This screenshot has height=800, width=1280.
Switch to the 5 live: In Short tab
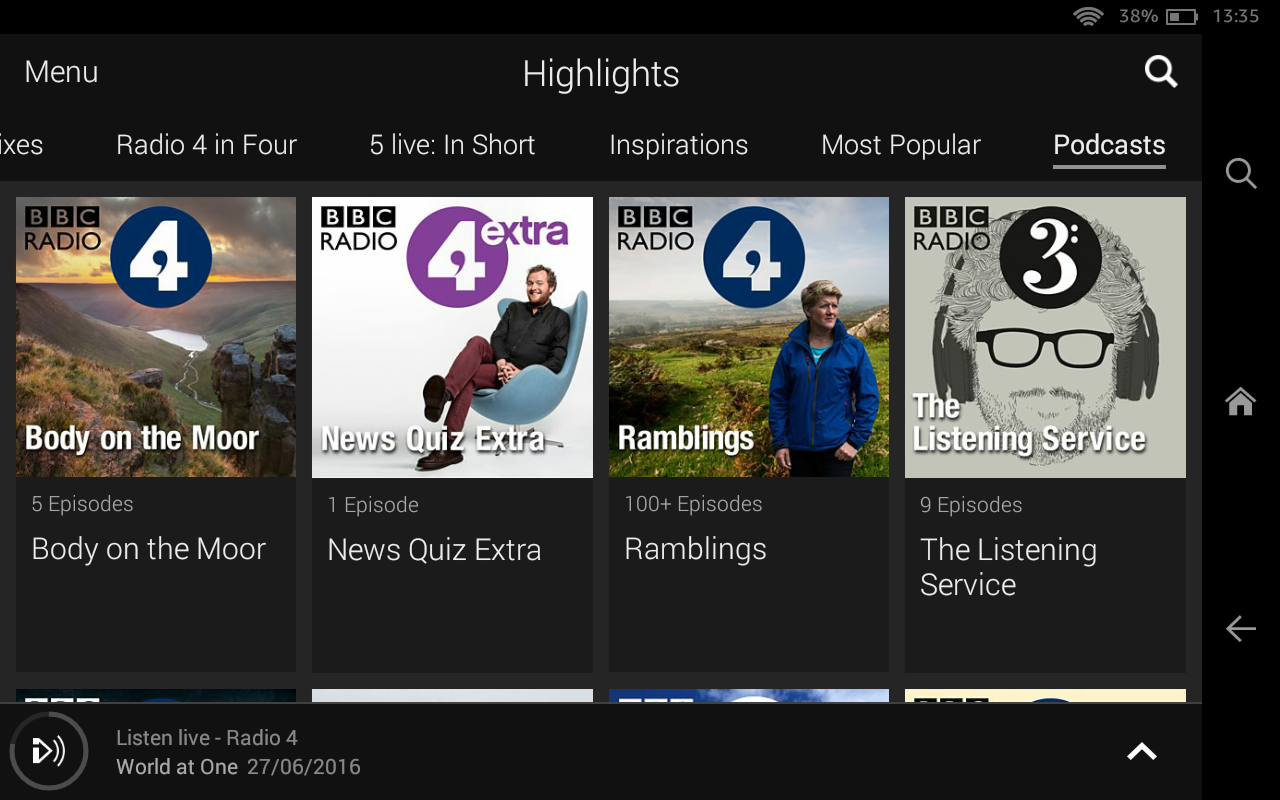coord(452,145)
